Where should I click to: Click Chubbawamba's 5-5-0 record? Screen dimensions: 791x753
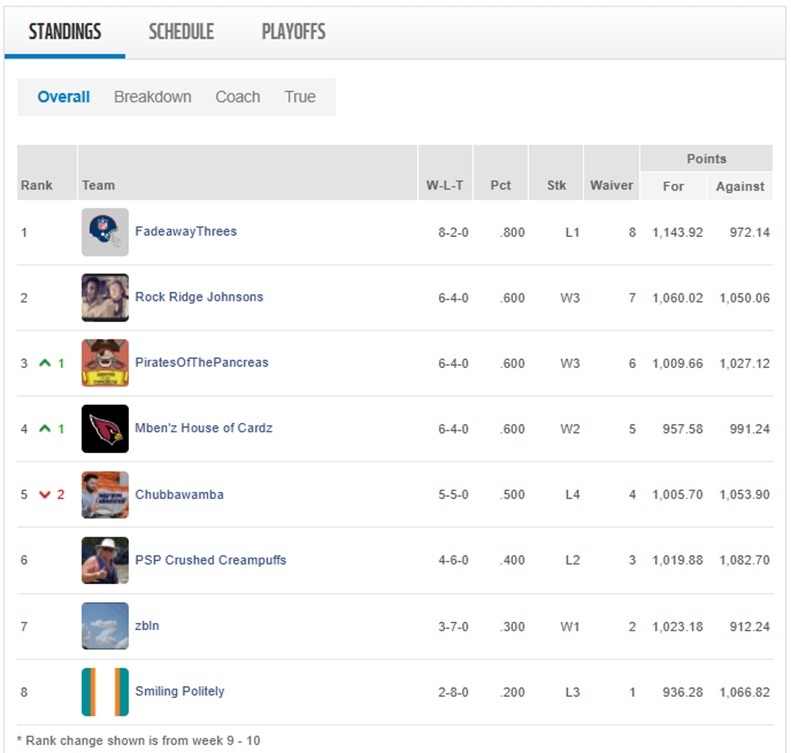coord(453,495)
